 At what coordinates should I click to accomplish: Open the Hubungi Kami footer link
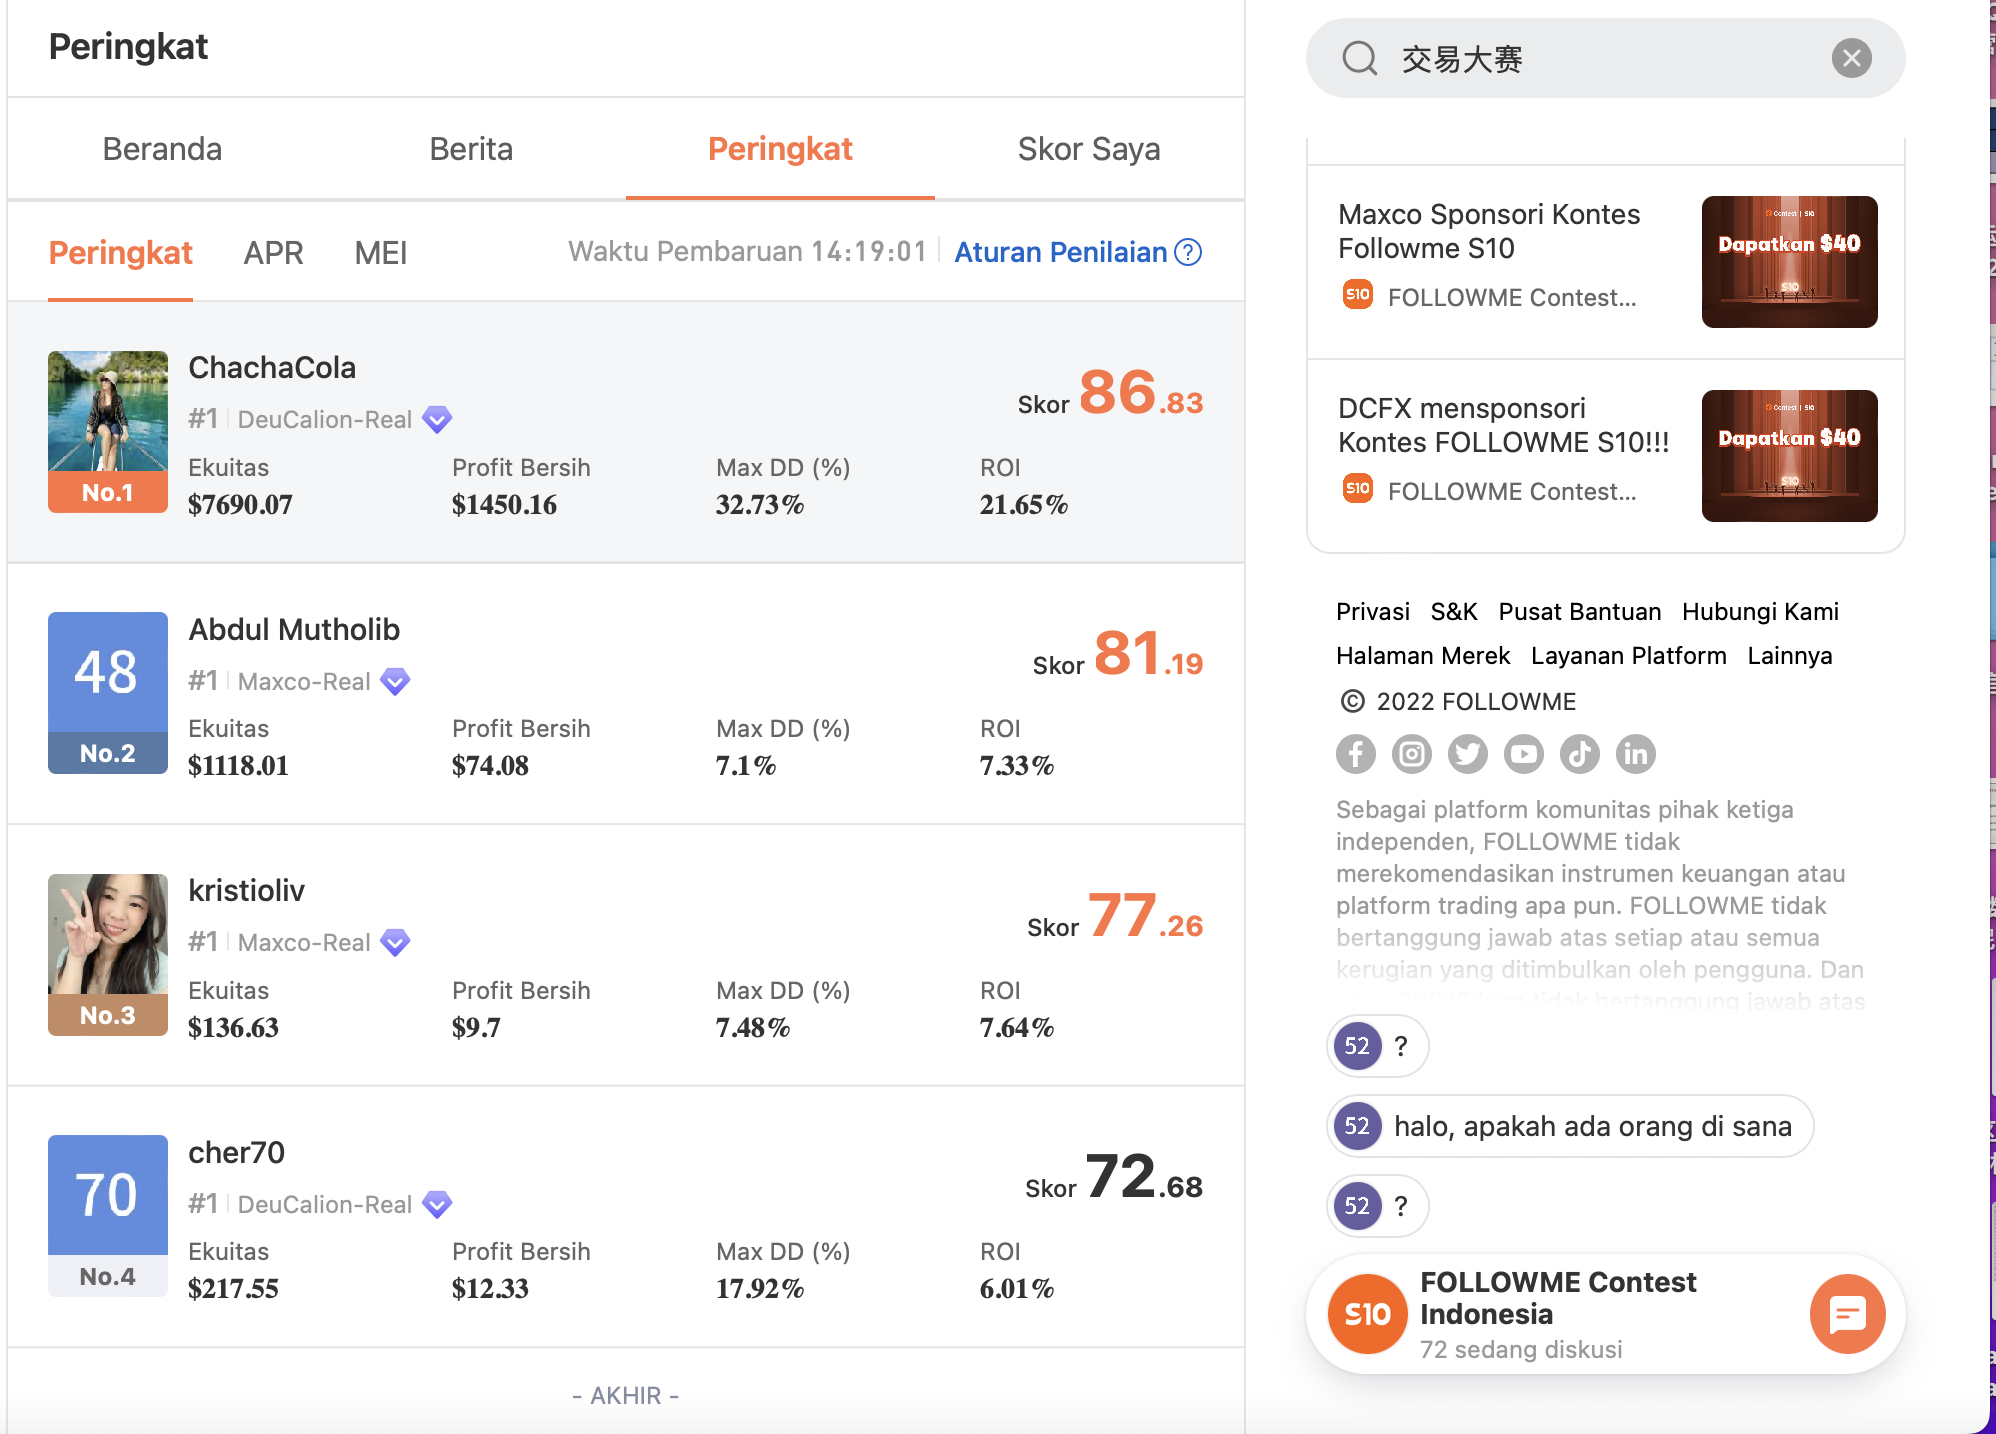[x=1760, y=611]
